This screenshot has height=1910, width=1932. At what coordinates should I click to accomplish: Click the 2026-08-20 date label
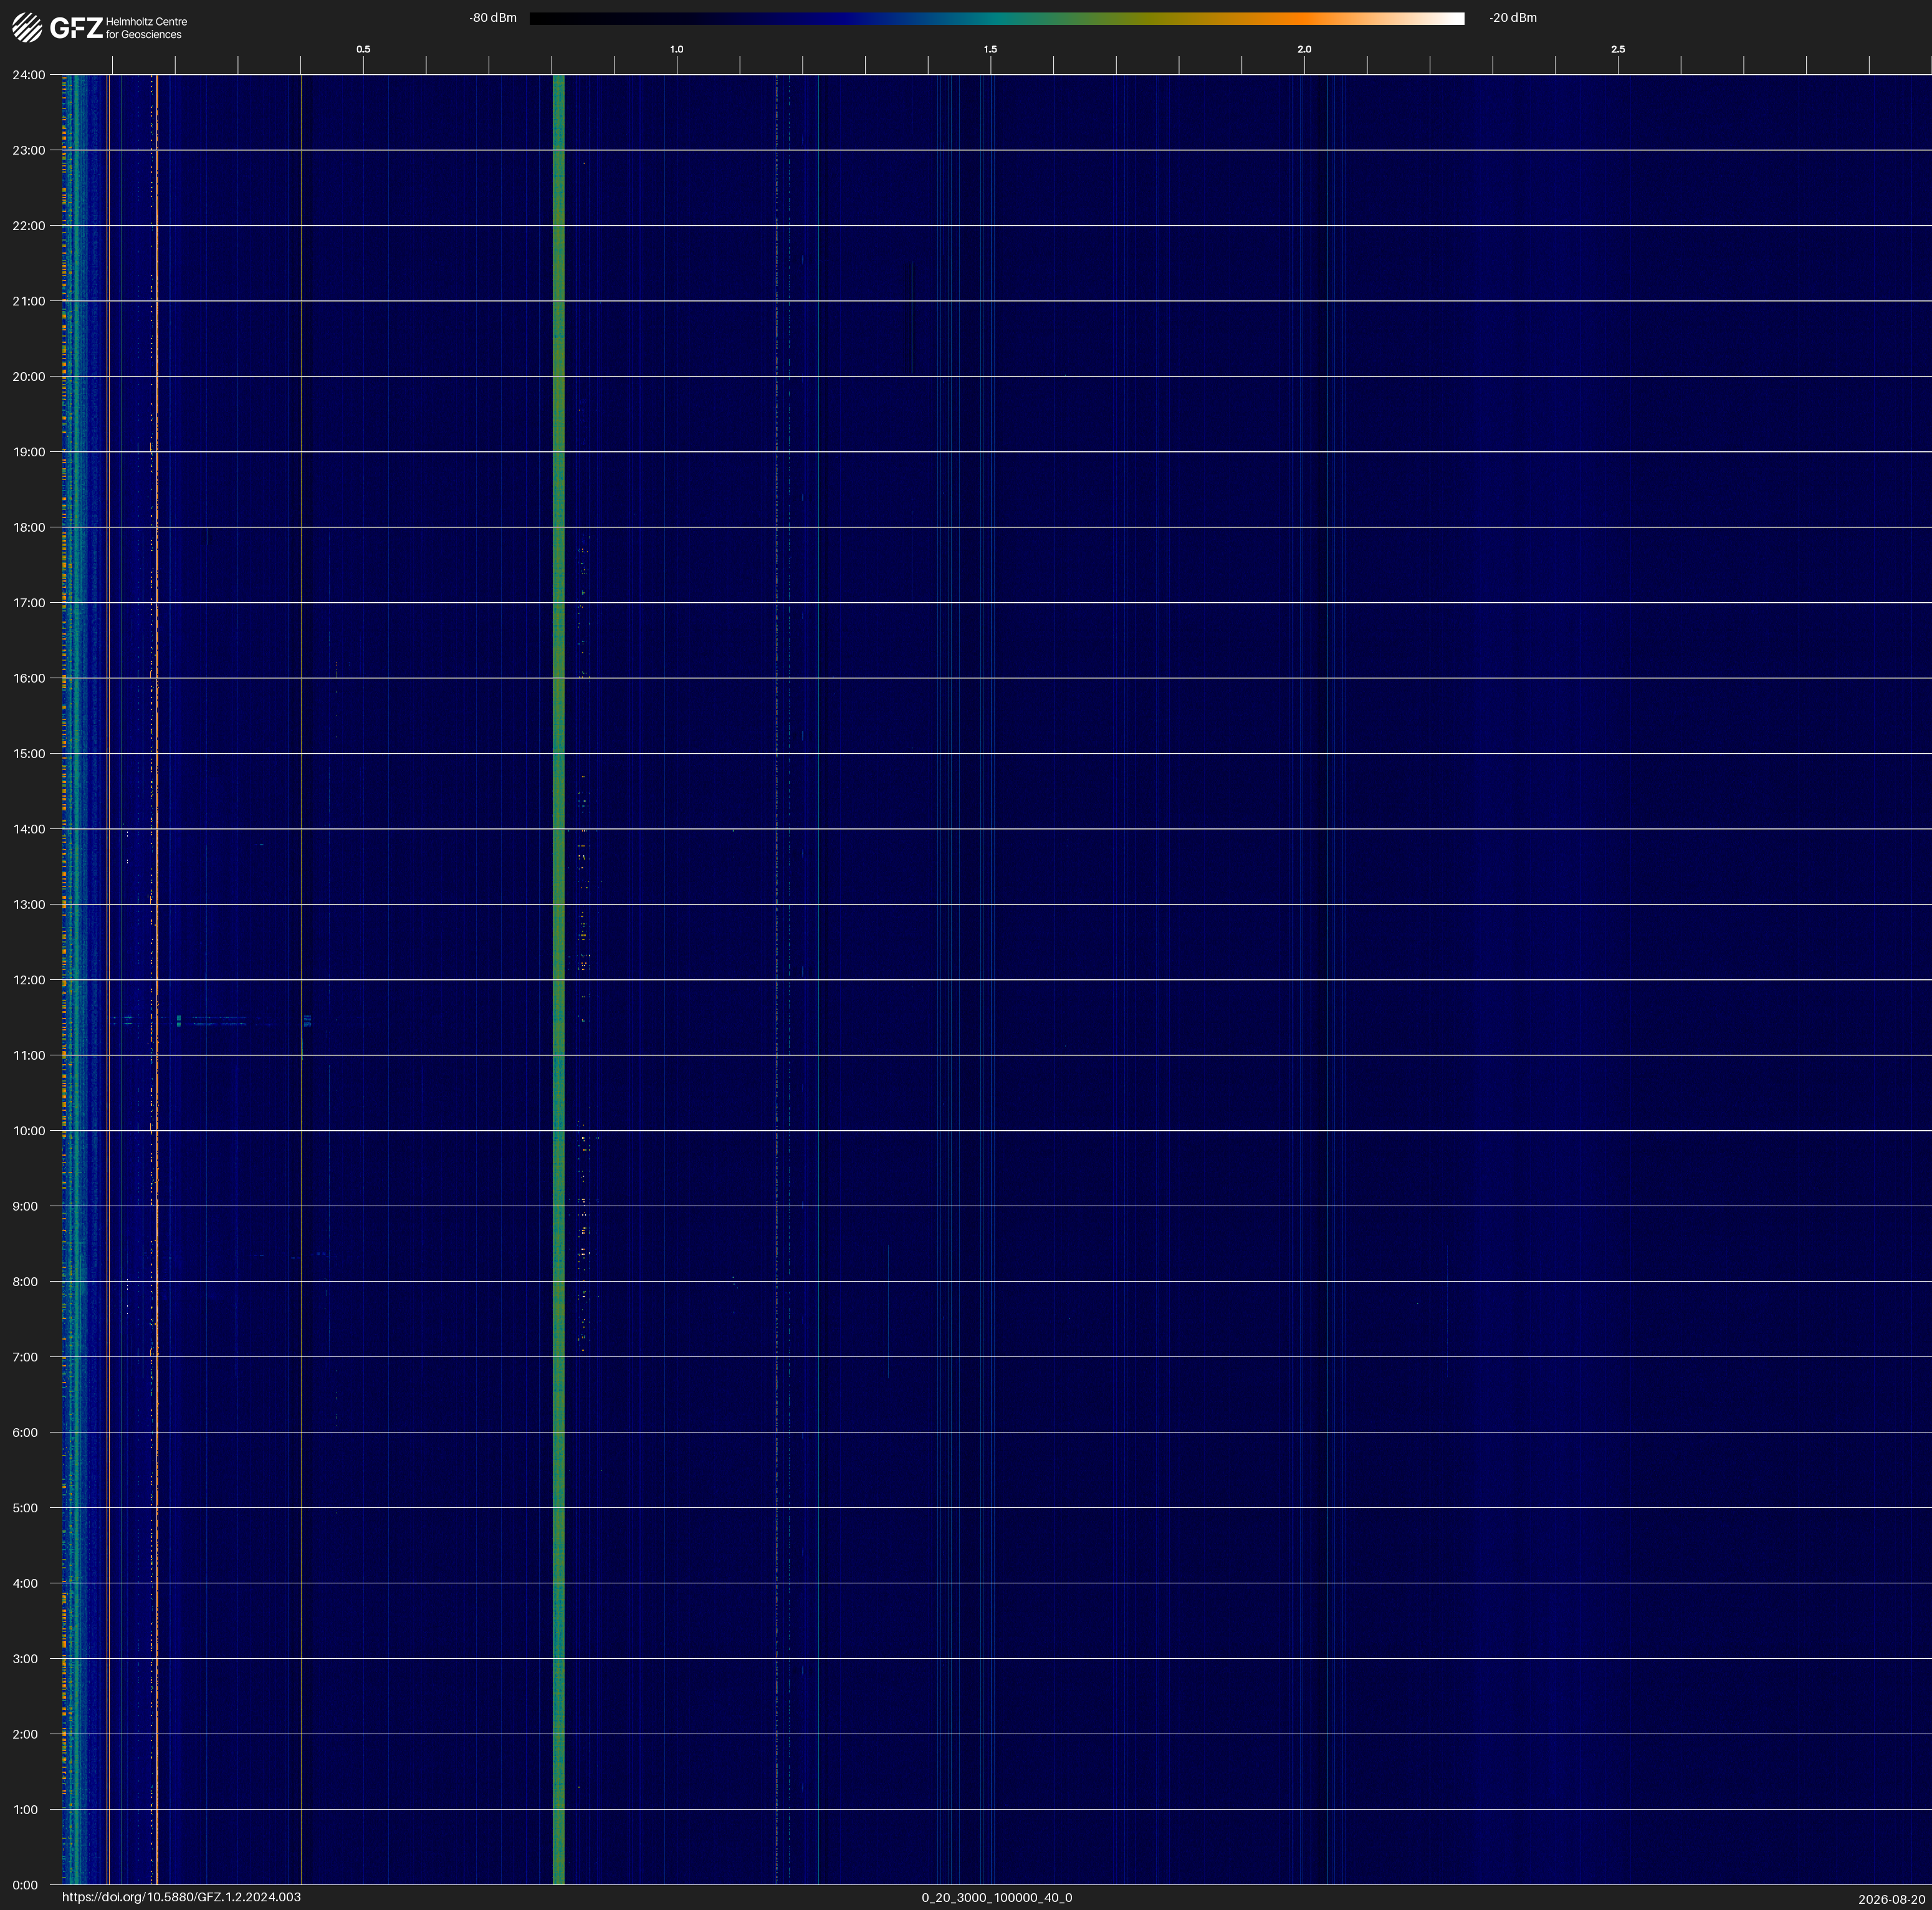pyautogui.click(x=1892, y=1899)
